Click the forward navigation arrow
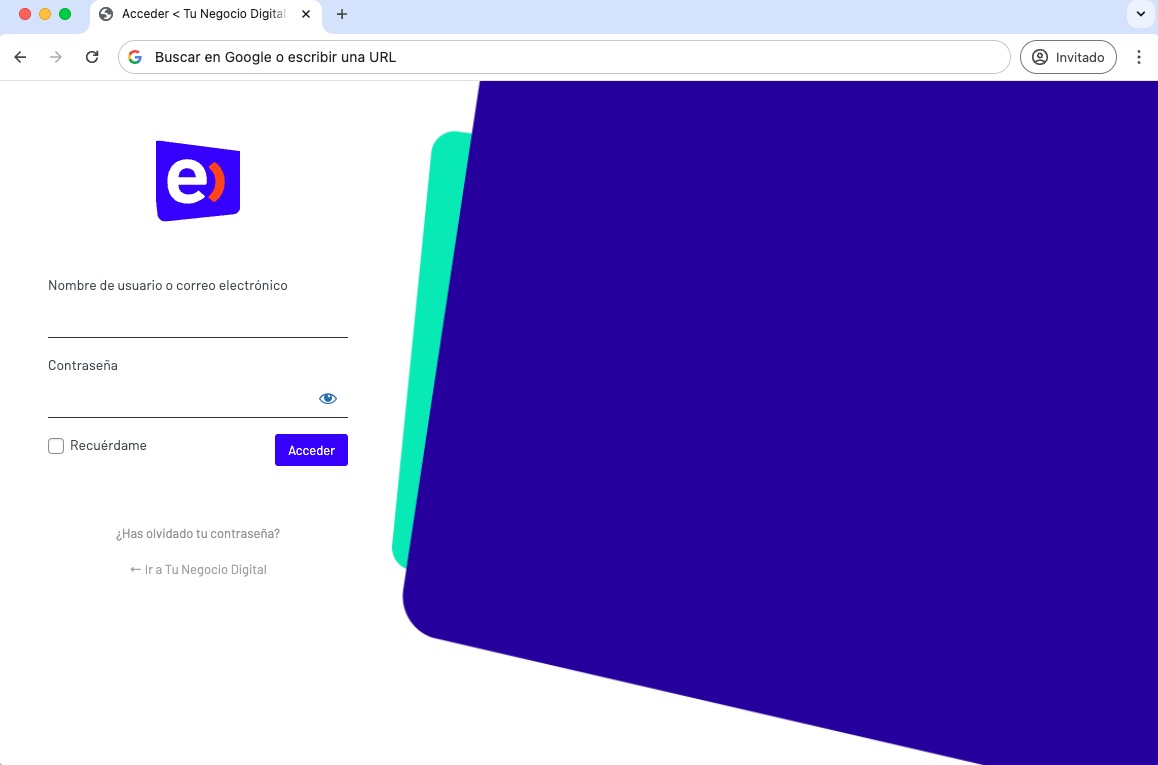This screenshot has height=765, width=1158. pyautogui.click(x=56, y=57)
